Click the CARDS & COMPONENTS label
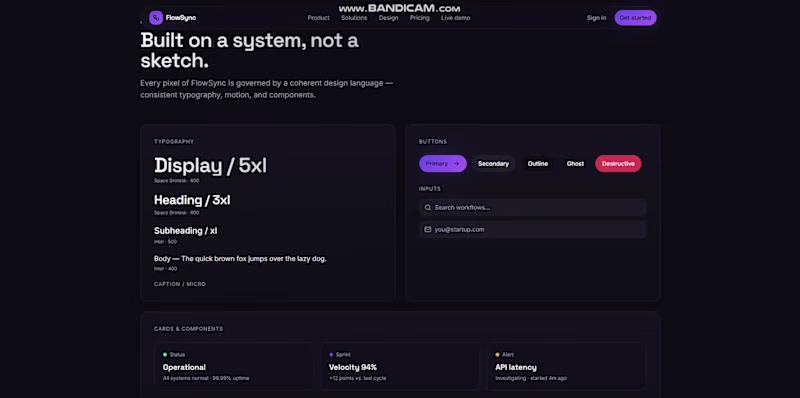The image size is (800, 398). (x=188, y=329)
